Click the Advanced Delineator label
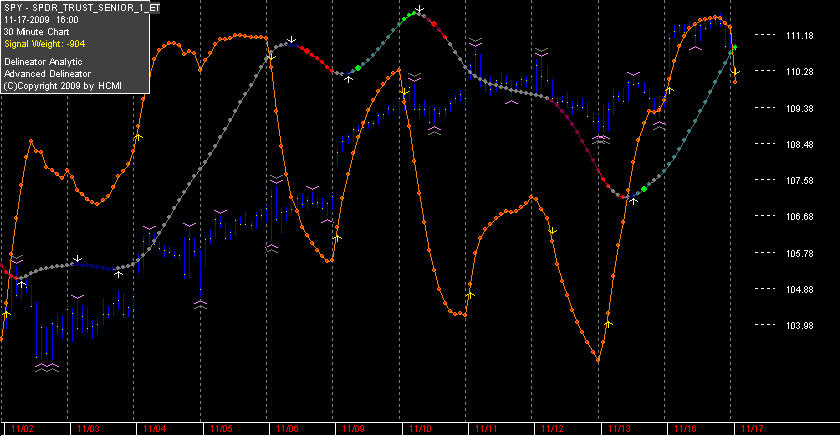 [48, 74]
